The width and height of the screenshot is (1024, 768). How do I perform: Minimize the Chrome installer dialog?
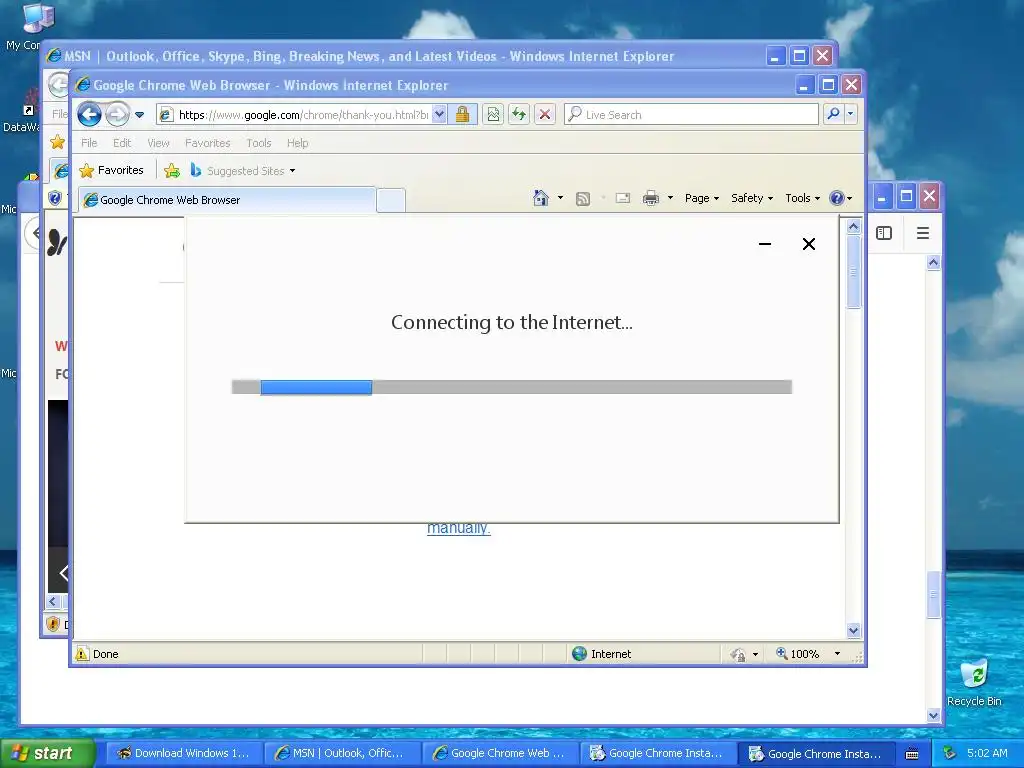click(765, 244)
